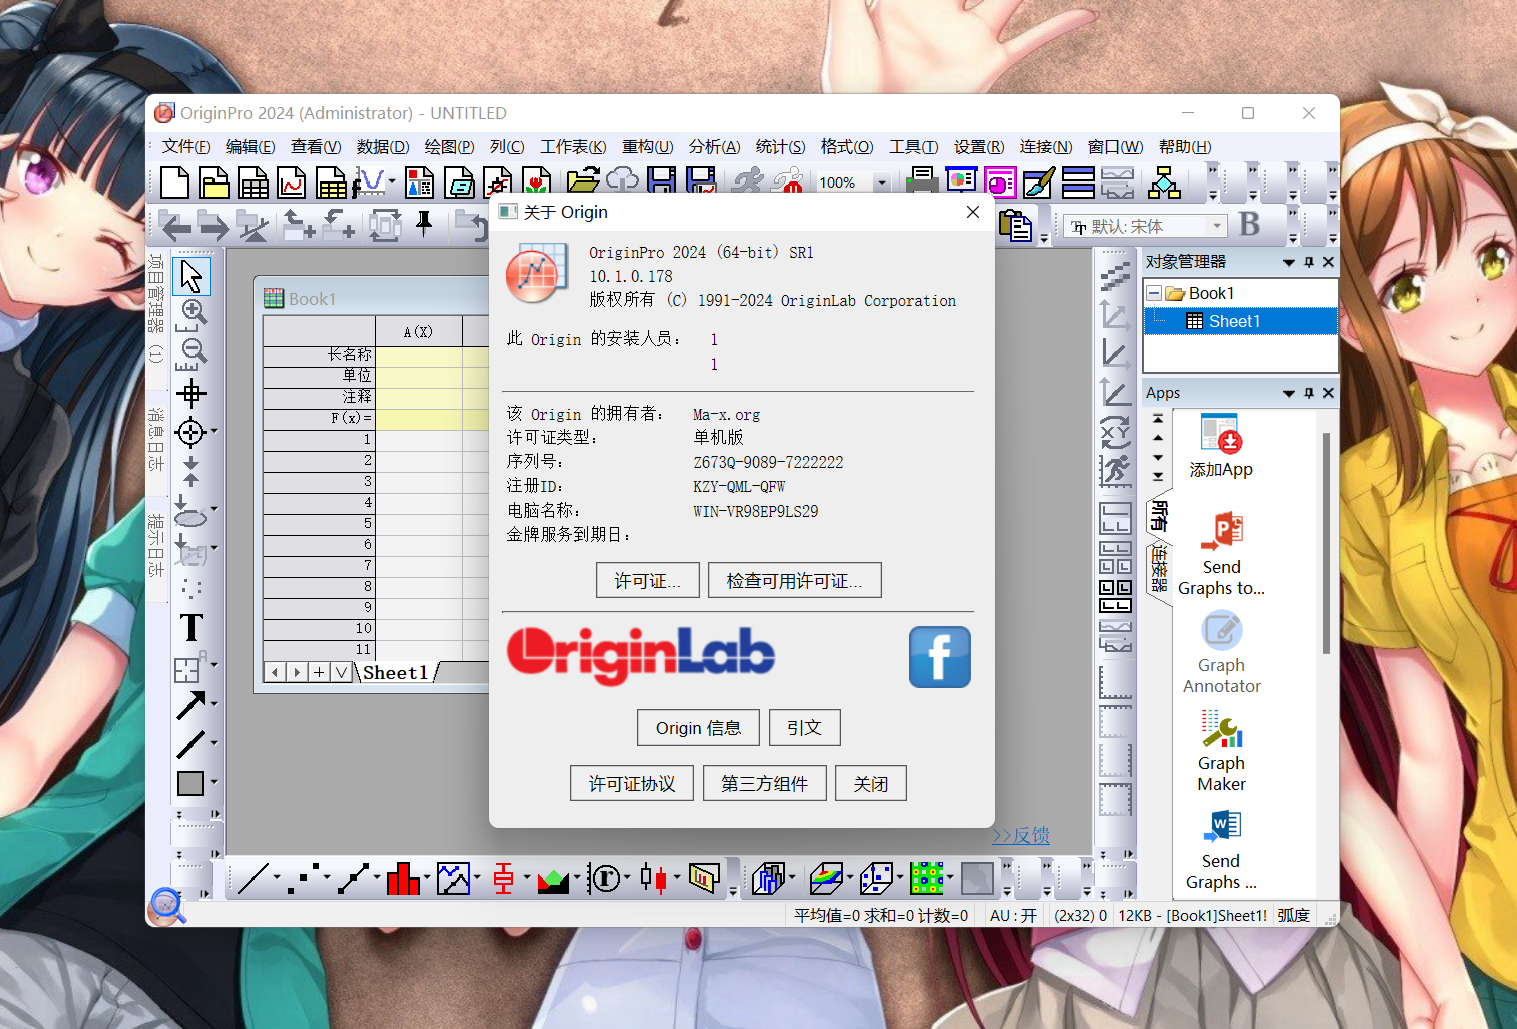
Task: Click the 关闭 button in About dialog
Action: 870,783
